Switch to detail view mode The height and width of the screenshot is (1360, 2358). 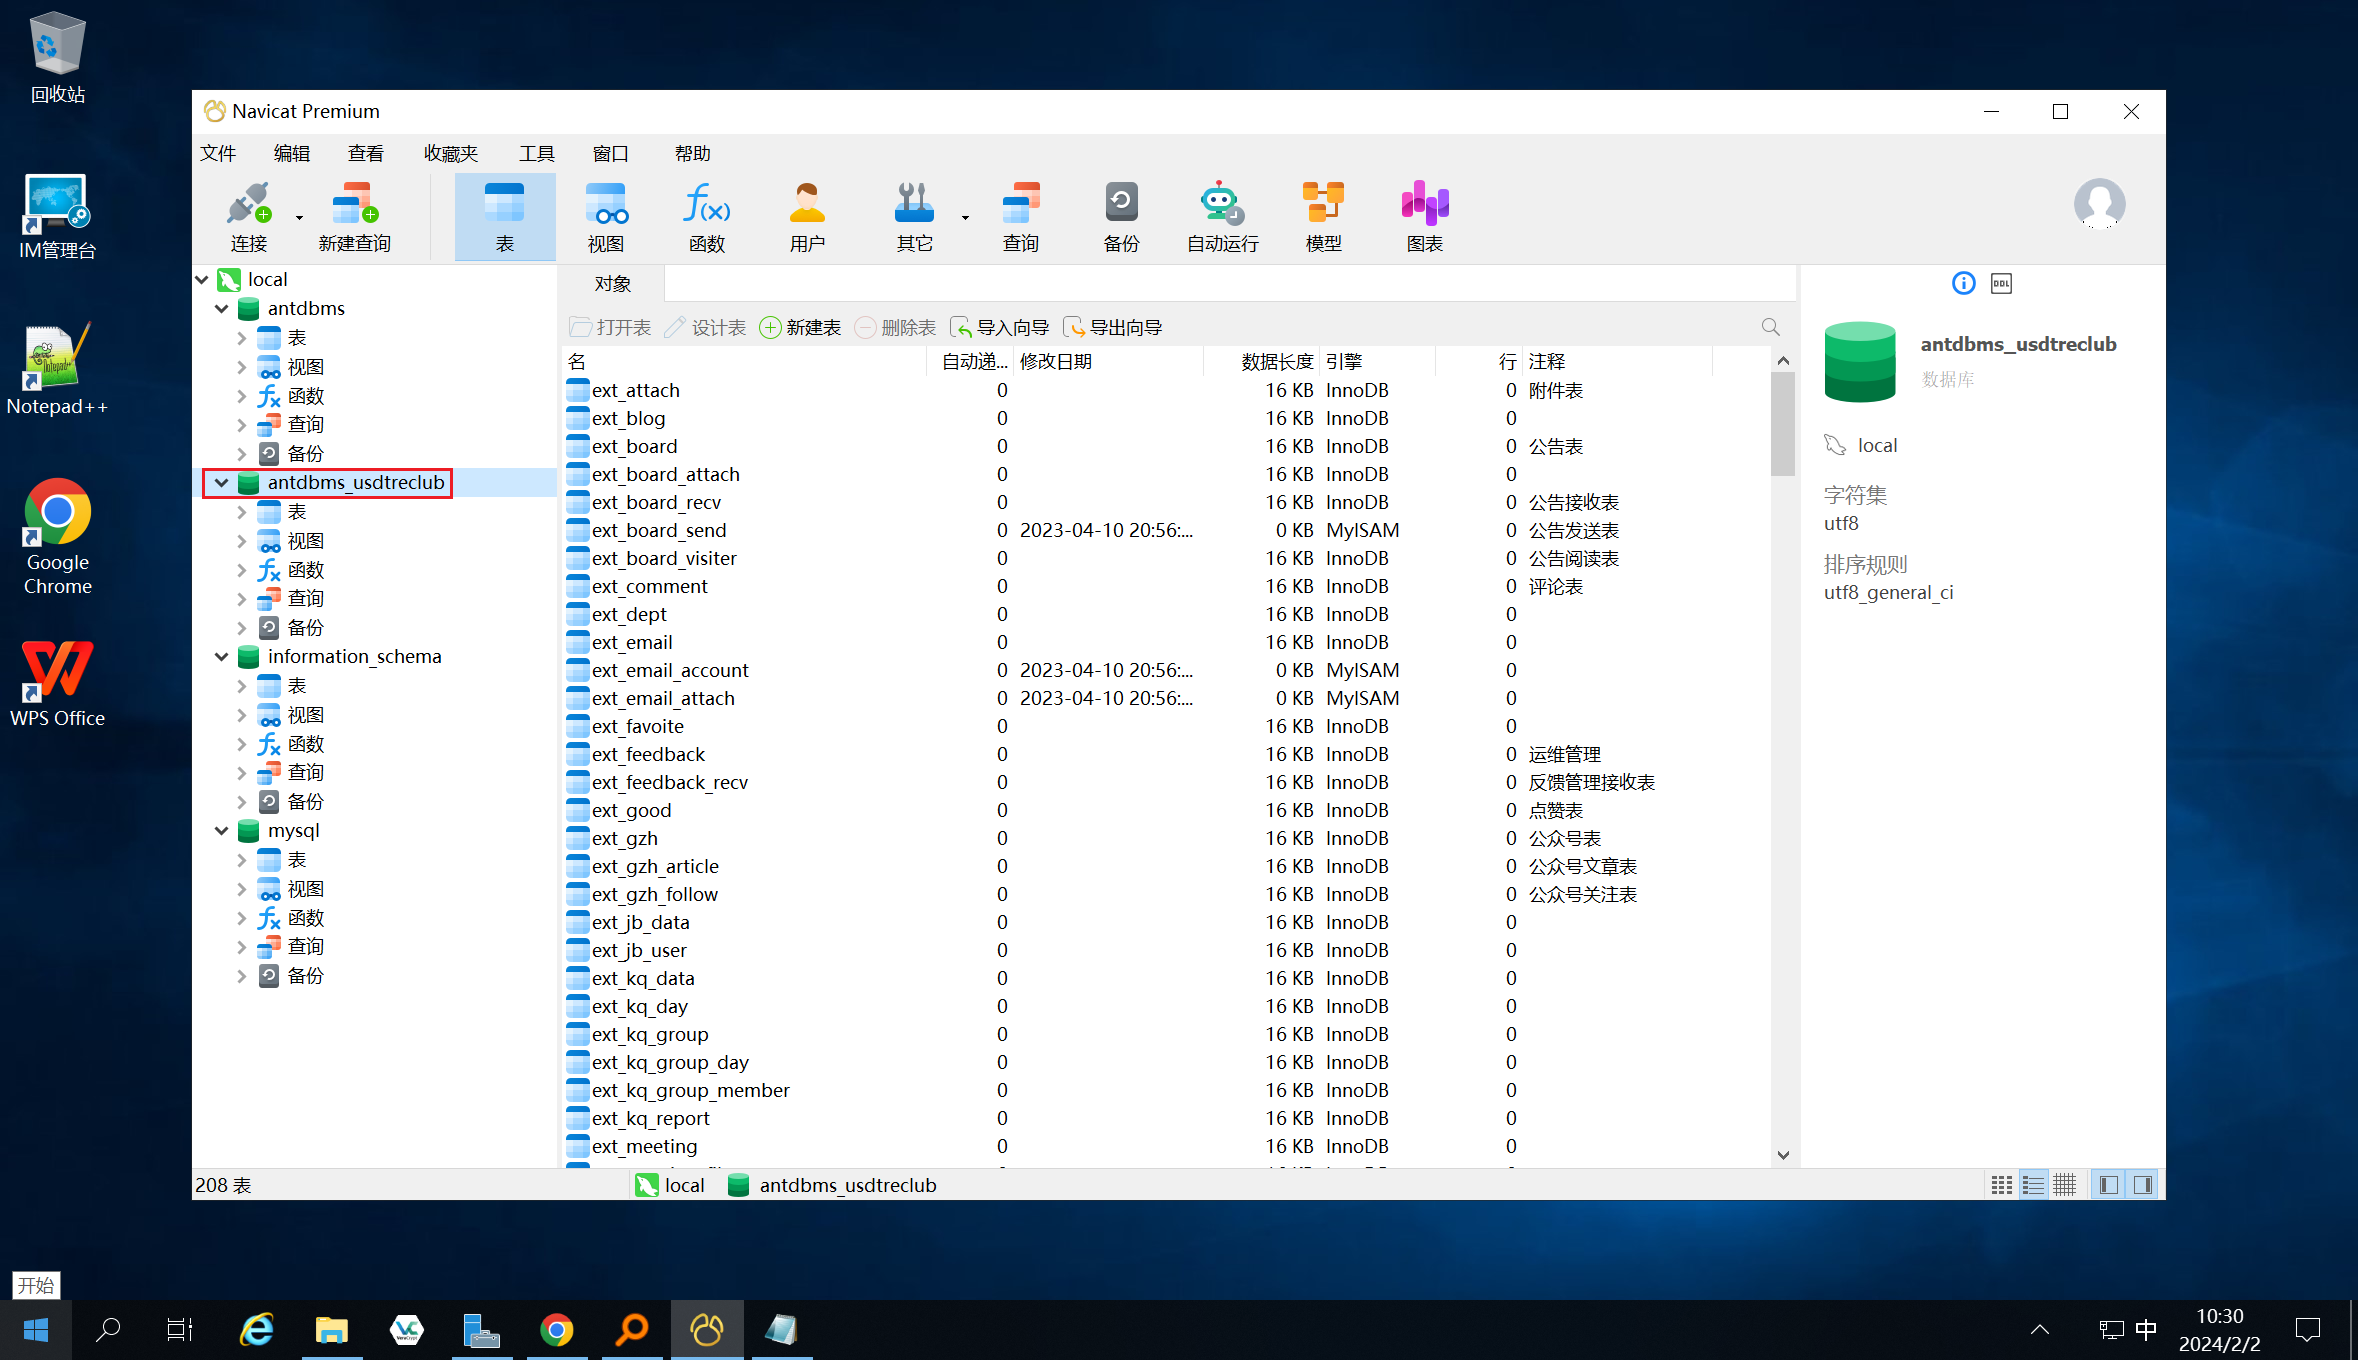2065,1185
